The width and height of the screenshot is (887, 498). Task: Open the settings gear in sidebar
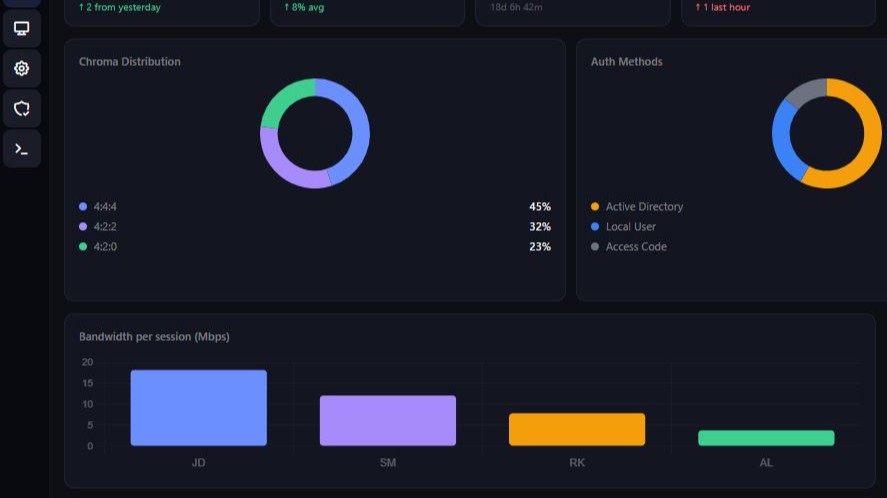(x=21, y=68)
